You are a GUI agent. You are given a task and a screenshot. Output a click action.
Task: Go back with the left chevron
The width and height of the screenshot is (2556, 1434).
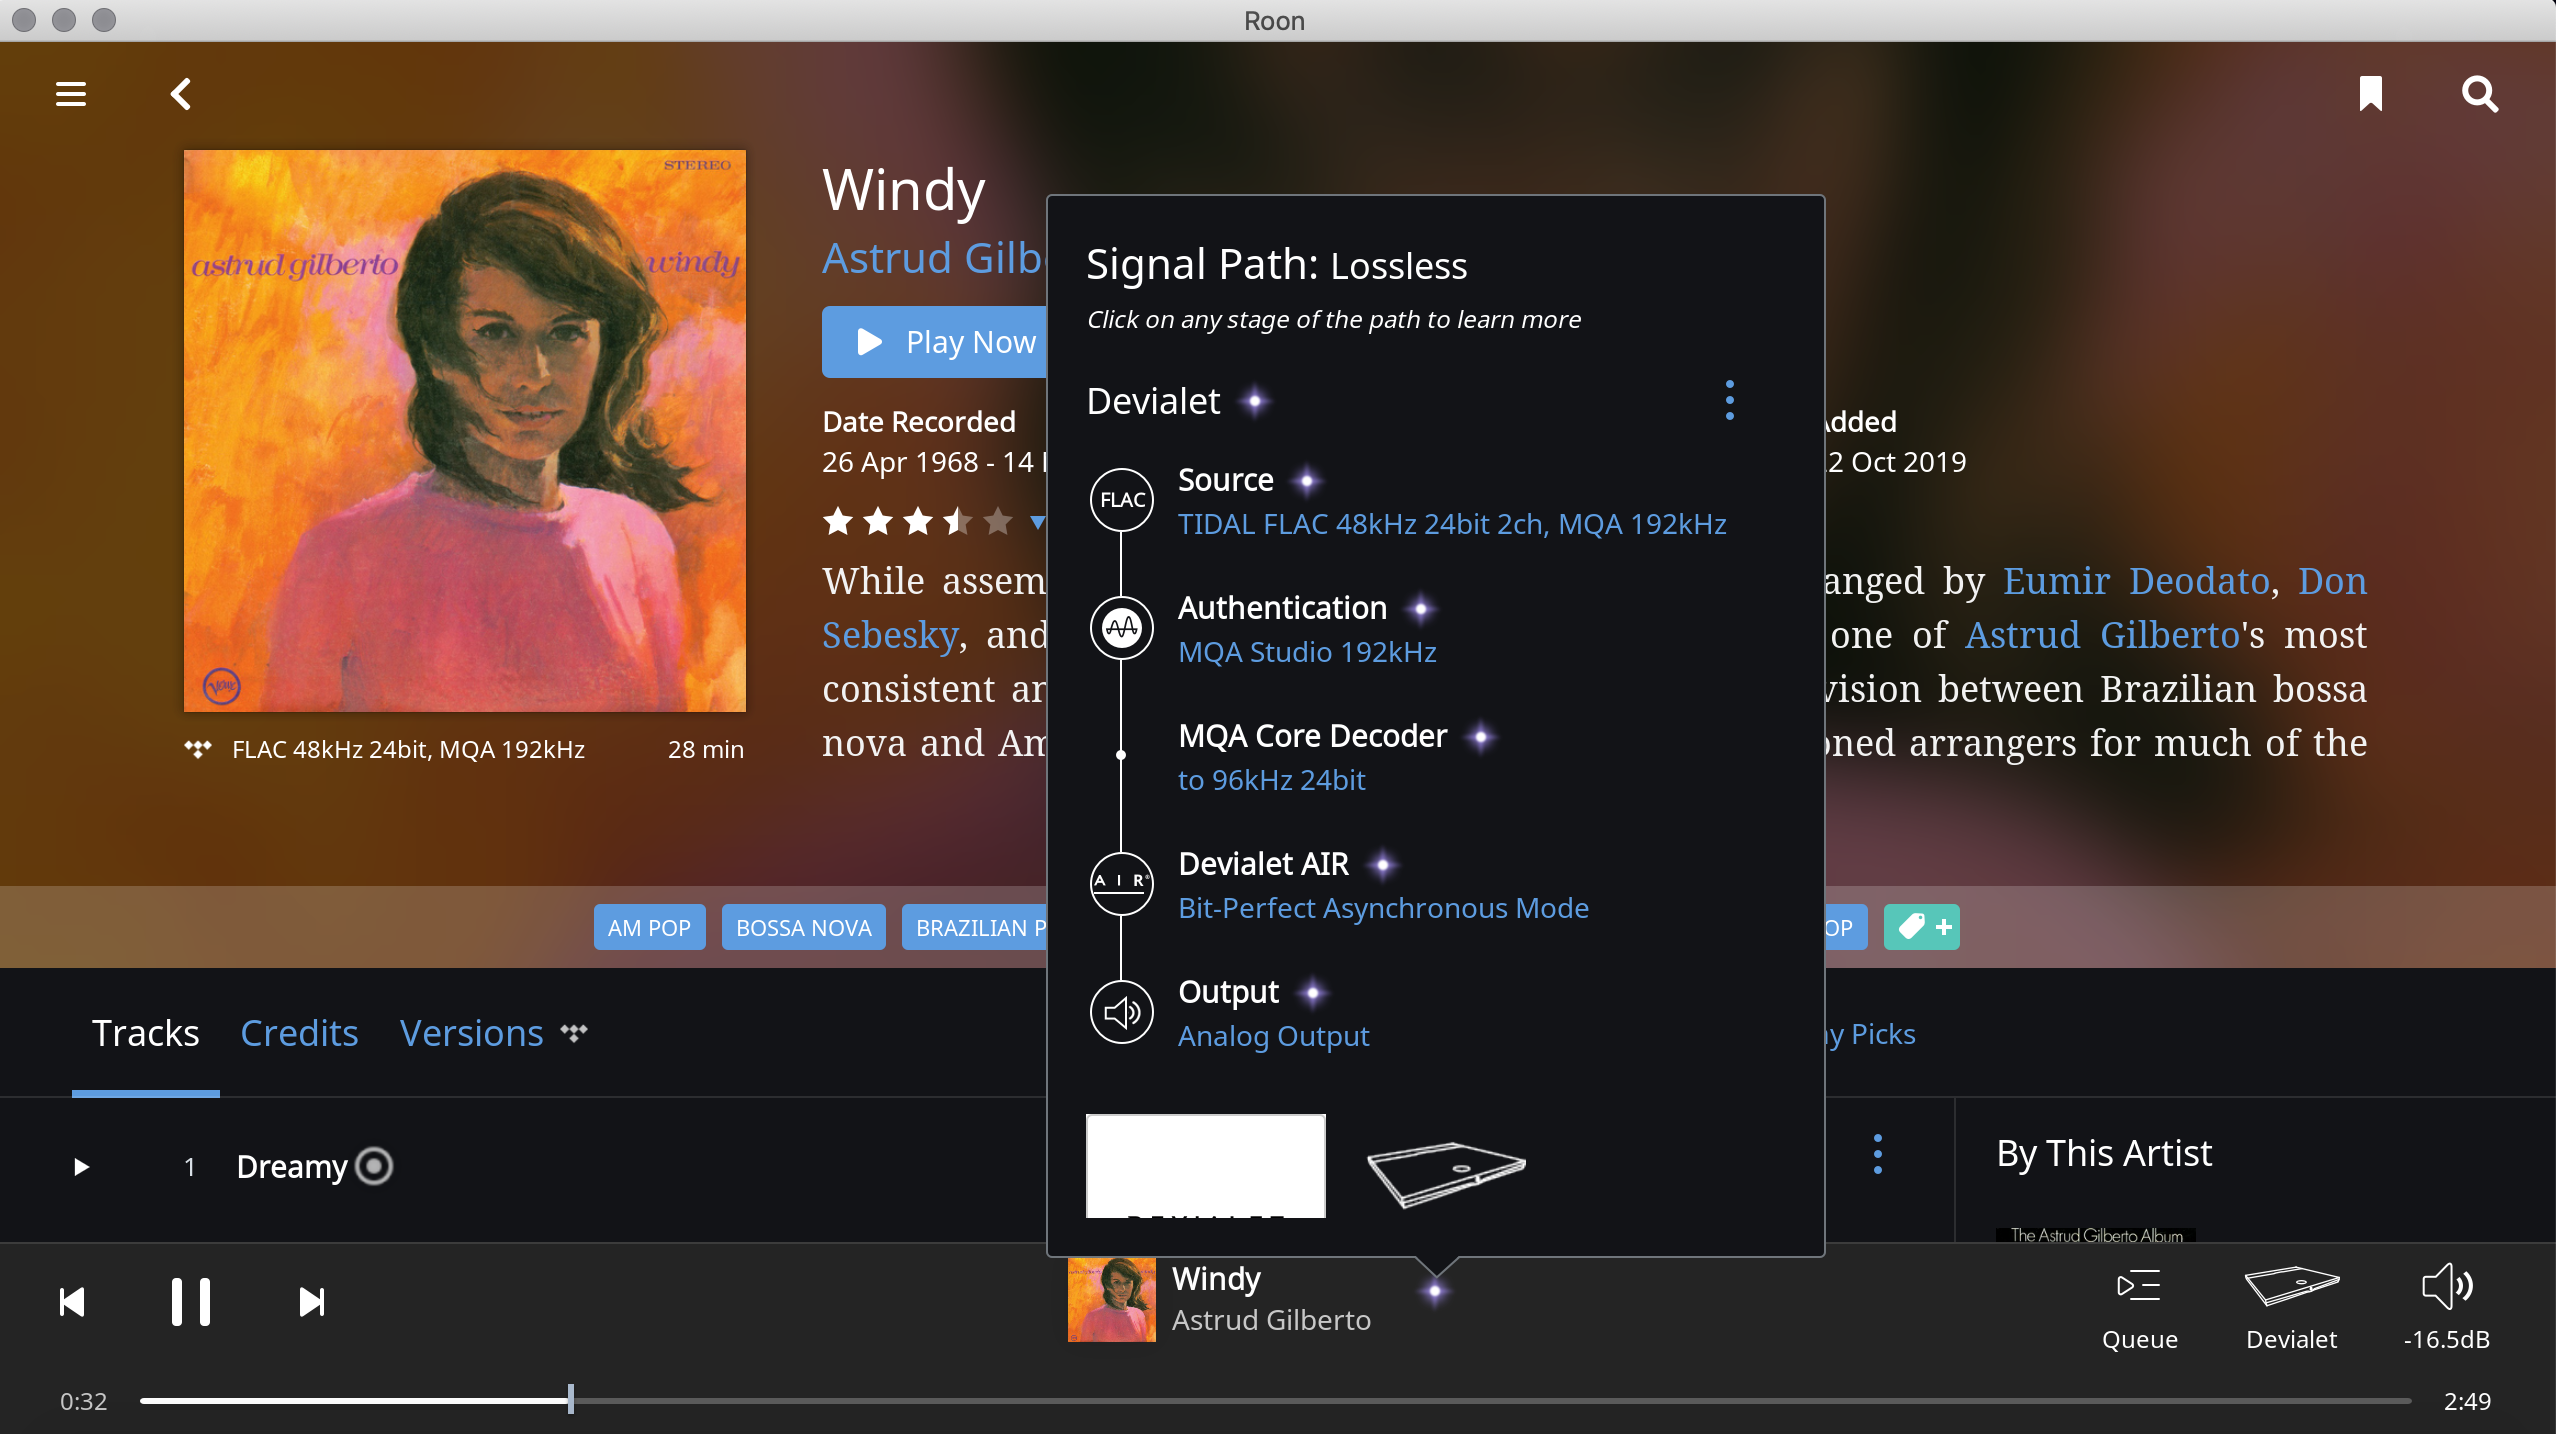pyautogui.click(x=181, y=94)
